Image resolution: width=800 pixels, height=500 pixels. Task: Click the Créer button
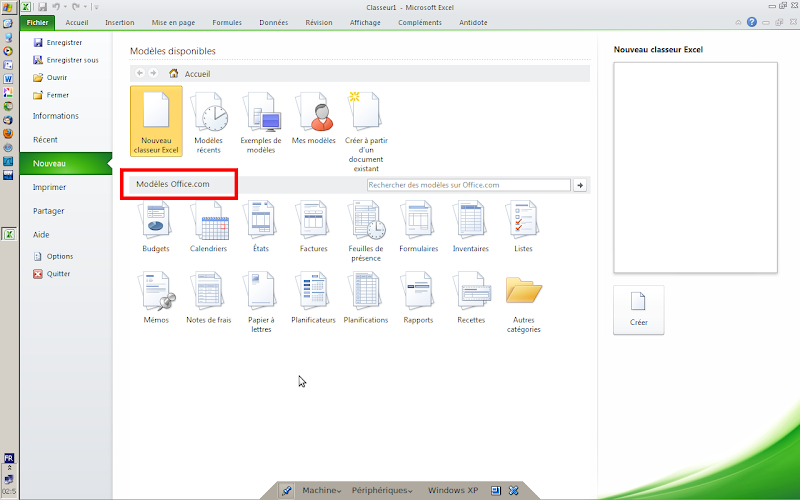(639, 310)
